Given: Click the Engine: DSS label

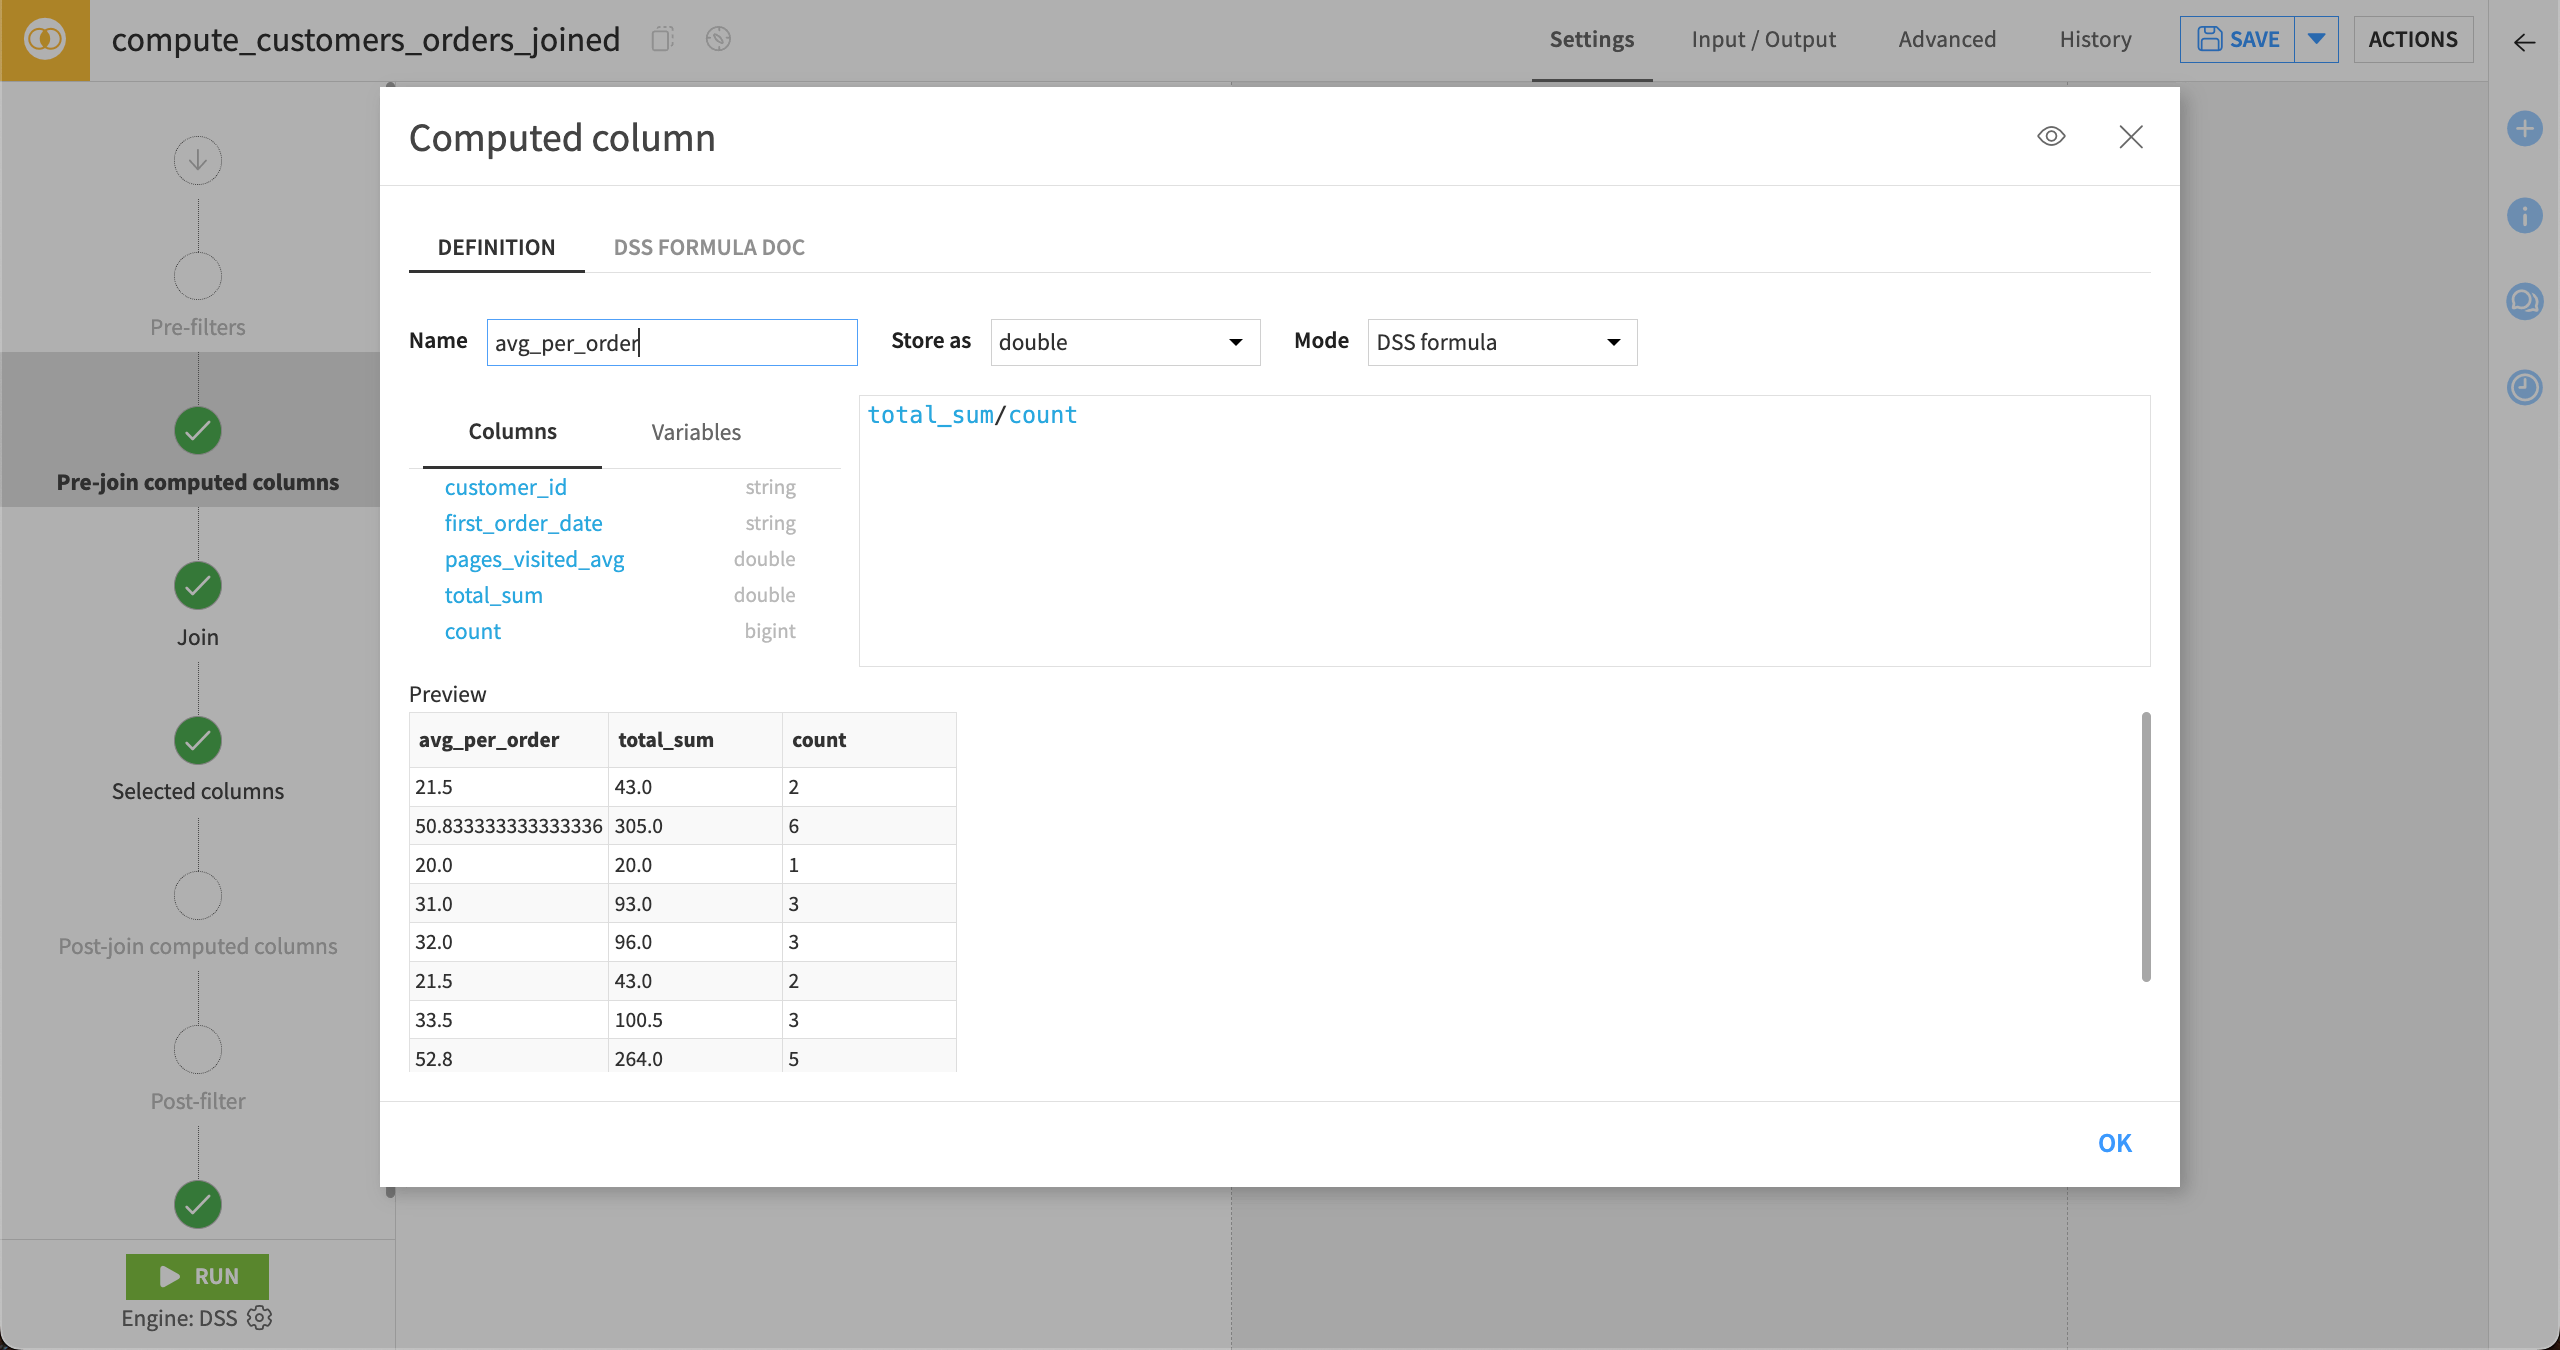Looking at the screenshot, I should coord(179,1318).
